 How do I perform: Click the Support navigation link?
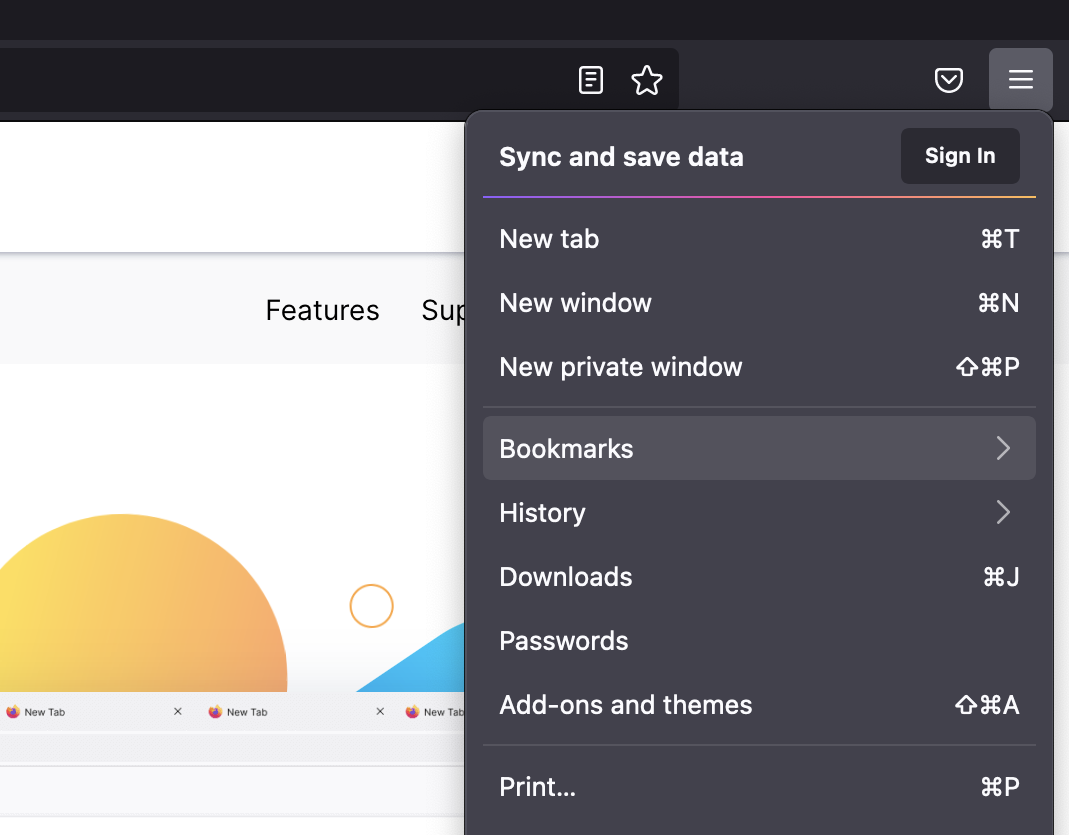[x=445, y=310]
